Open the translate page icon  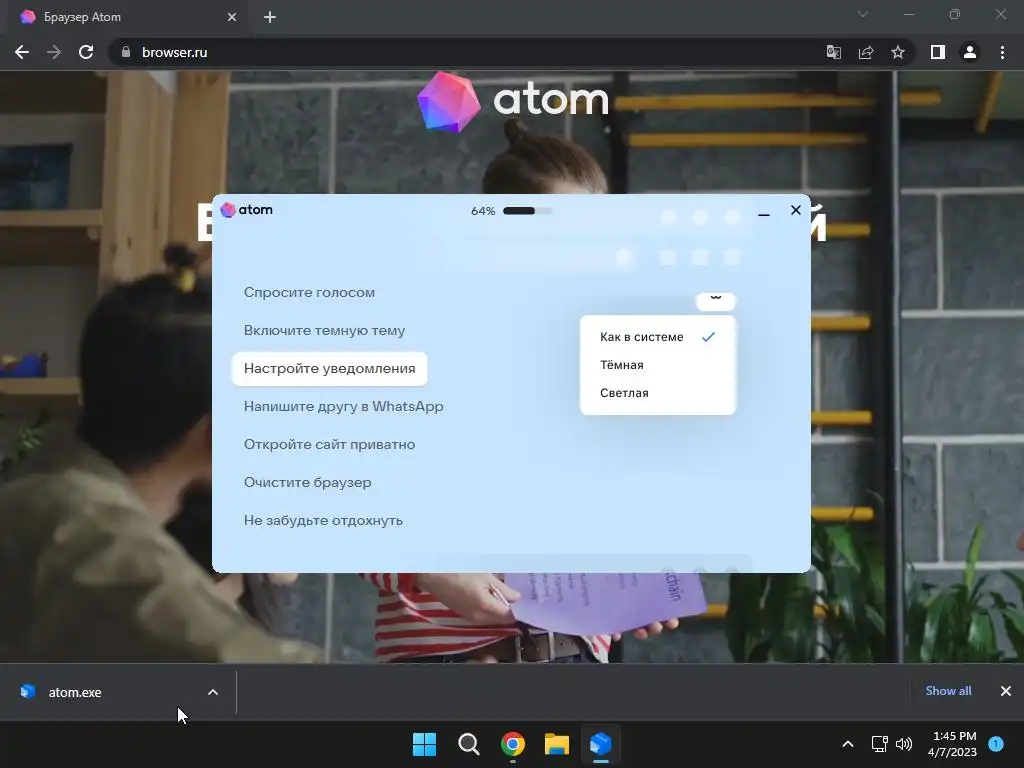(834, 52)
